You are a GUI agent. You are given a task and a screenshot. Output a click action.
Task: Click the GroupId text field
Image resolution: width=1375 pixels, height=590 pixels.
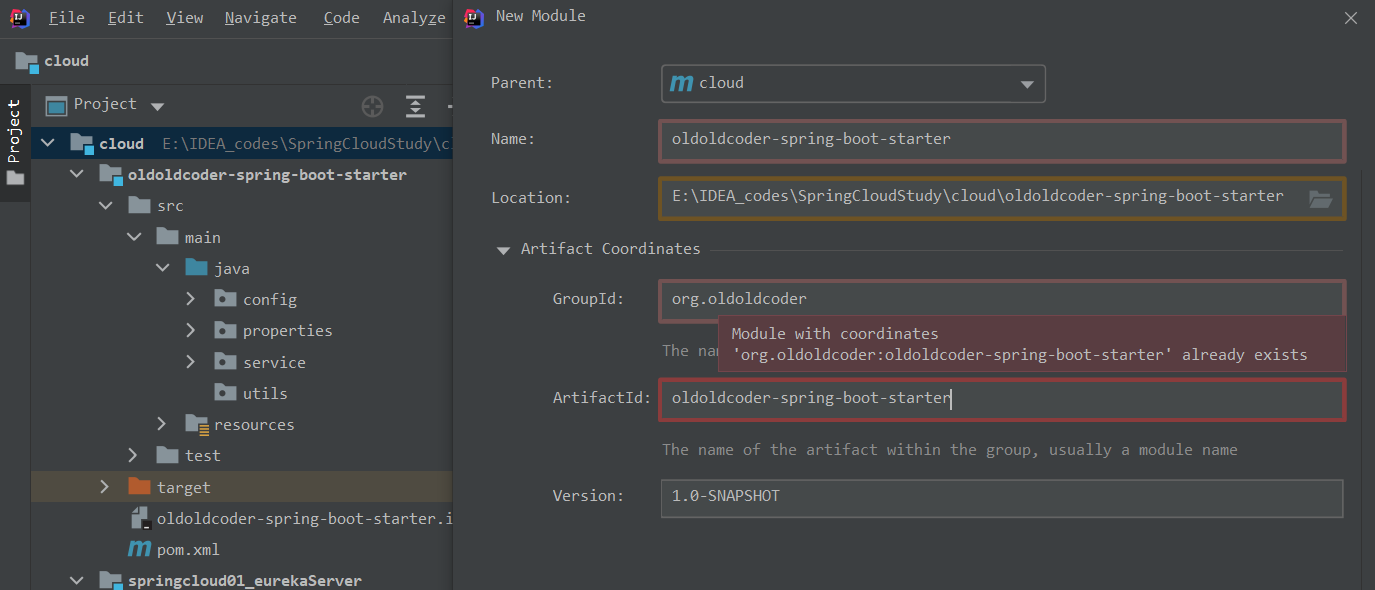pyautogui.click(x=1001, y=299)
